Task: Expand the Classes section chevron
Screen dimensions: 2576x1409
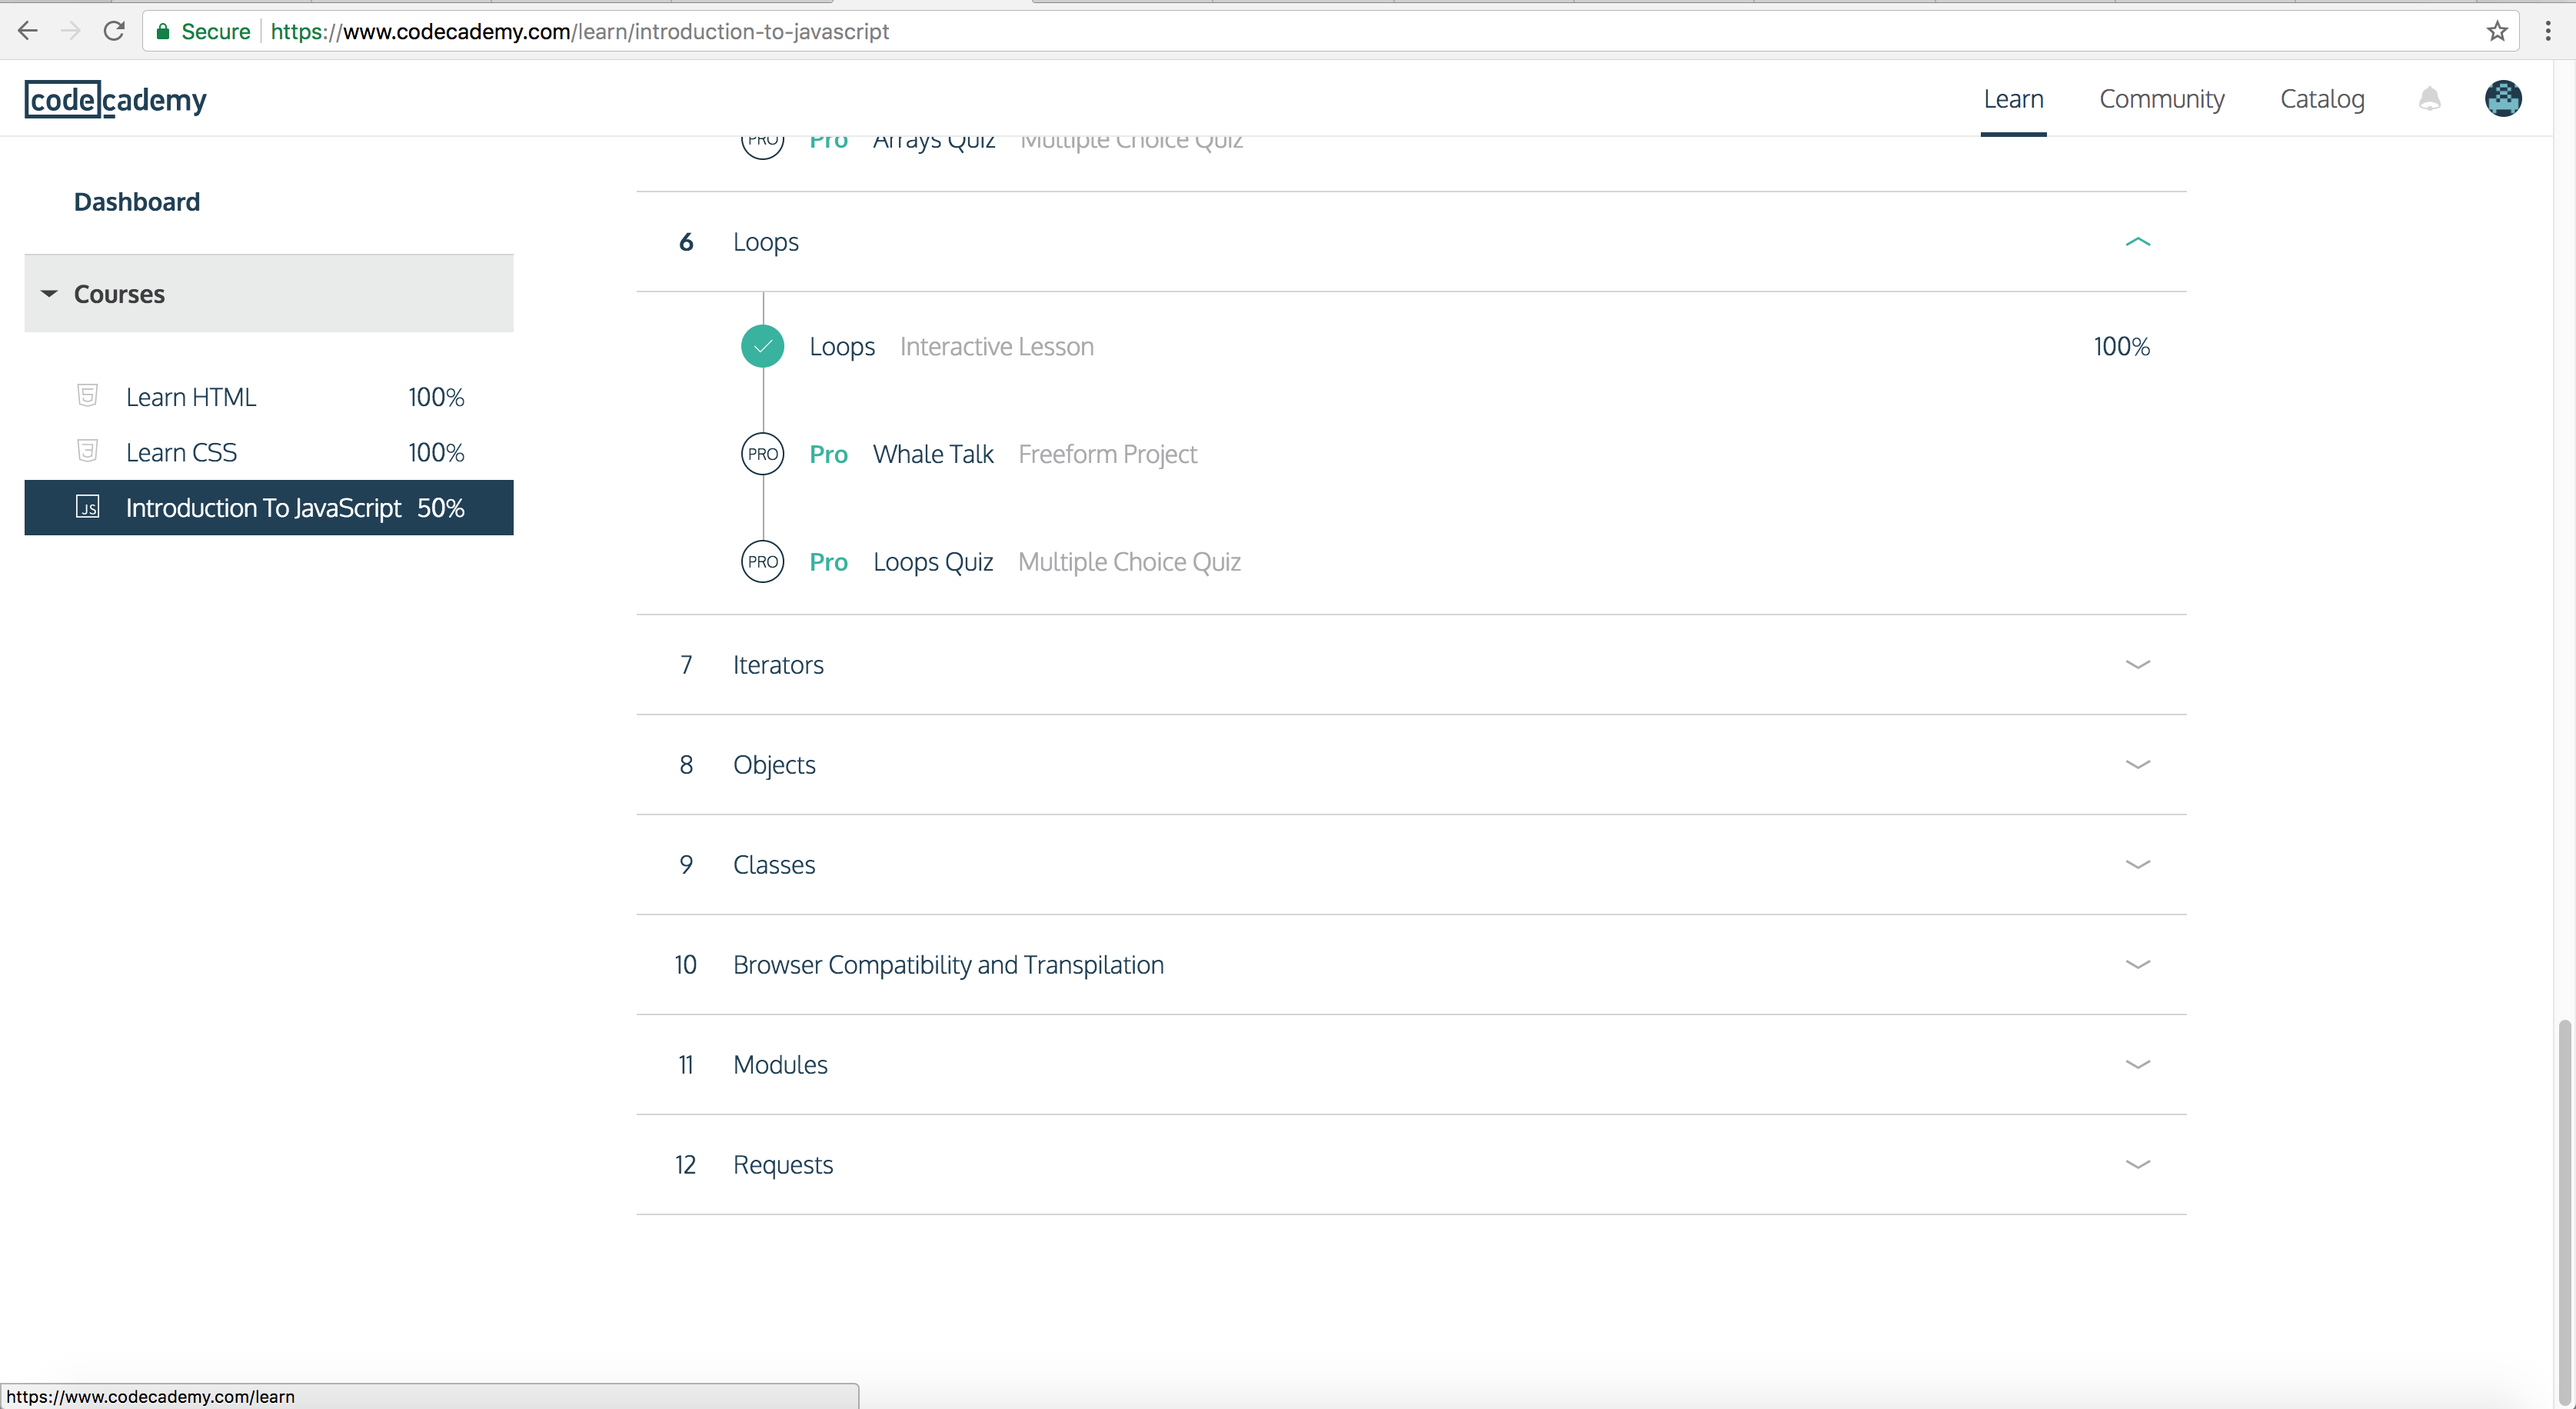Action: pos(2138,865)
